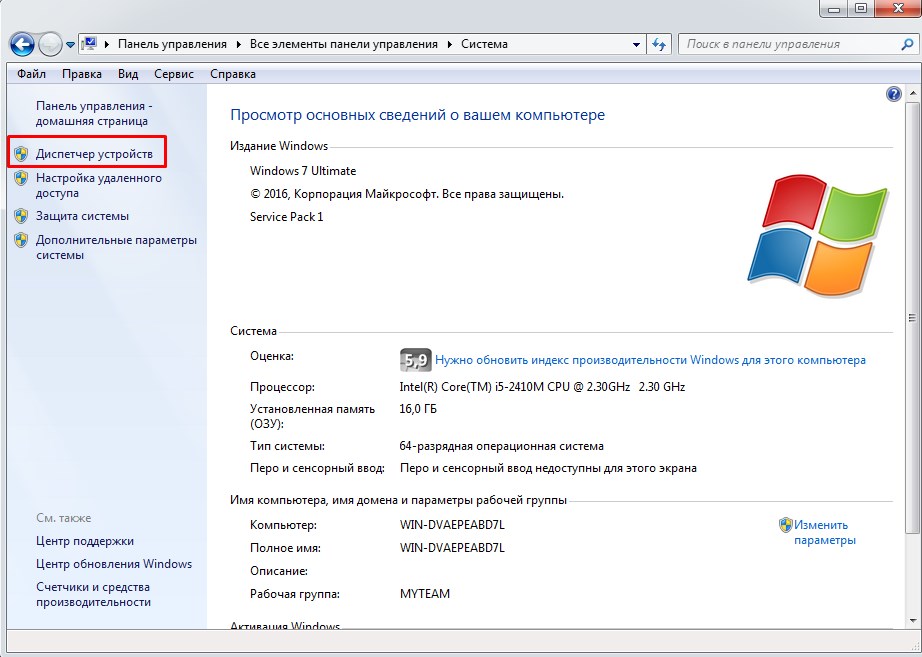Screen dimensions: 922x657
Task: Click the scrollbar down arrow
Action: [913, 621]
